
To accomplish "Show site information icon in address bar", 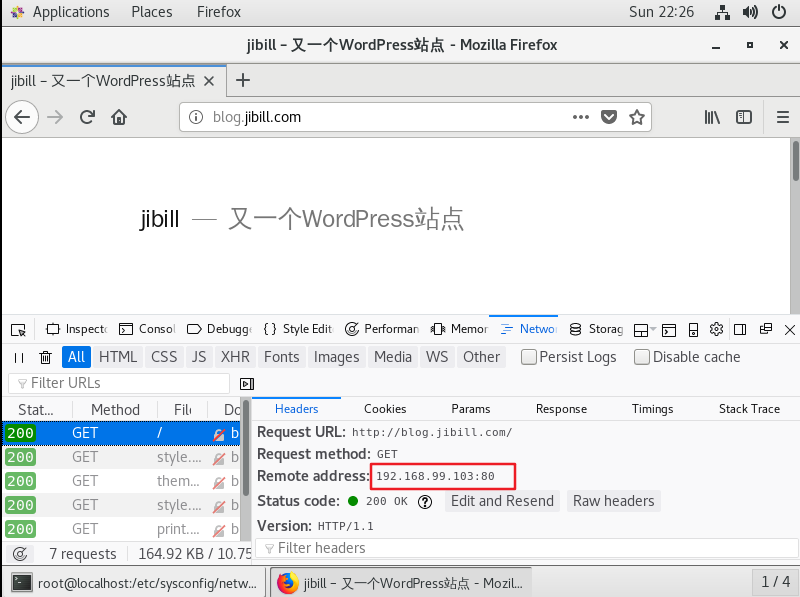I will (x=195, y=117).
